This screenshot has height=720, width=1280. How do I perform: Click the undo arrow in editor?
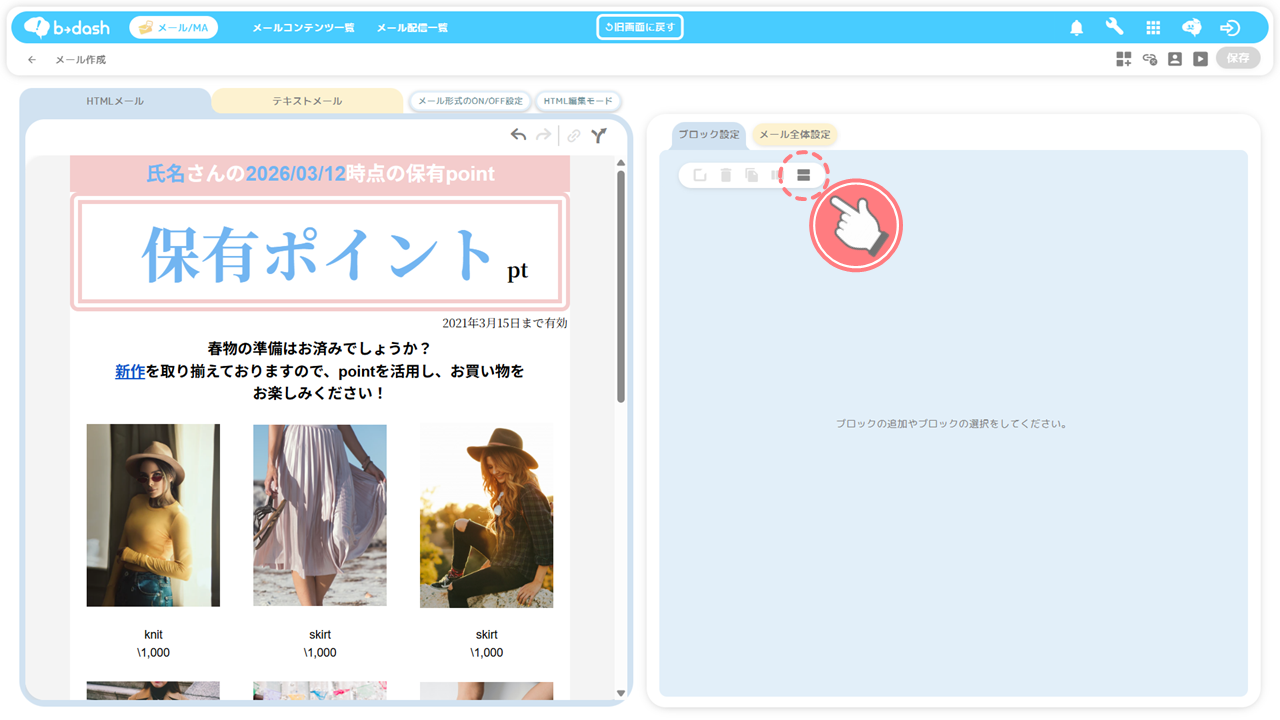point(518,135)
